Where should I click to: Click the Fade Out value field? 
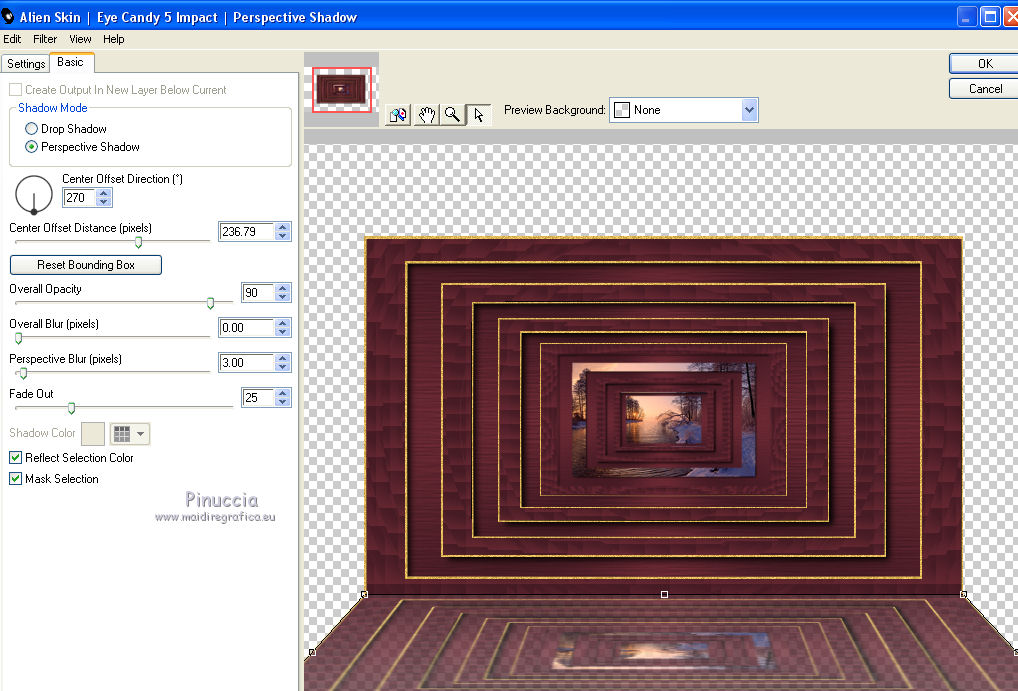click(258, 397)
